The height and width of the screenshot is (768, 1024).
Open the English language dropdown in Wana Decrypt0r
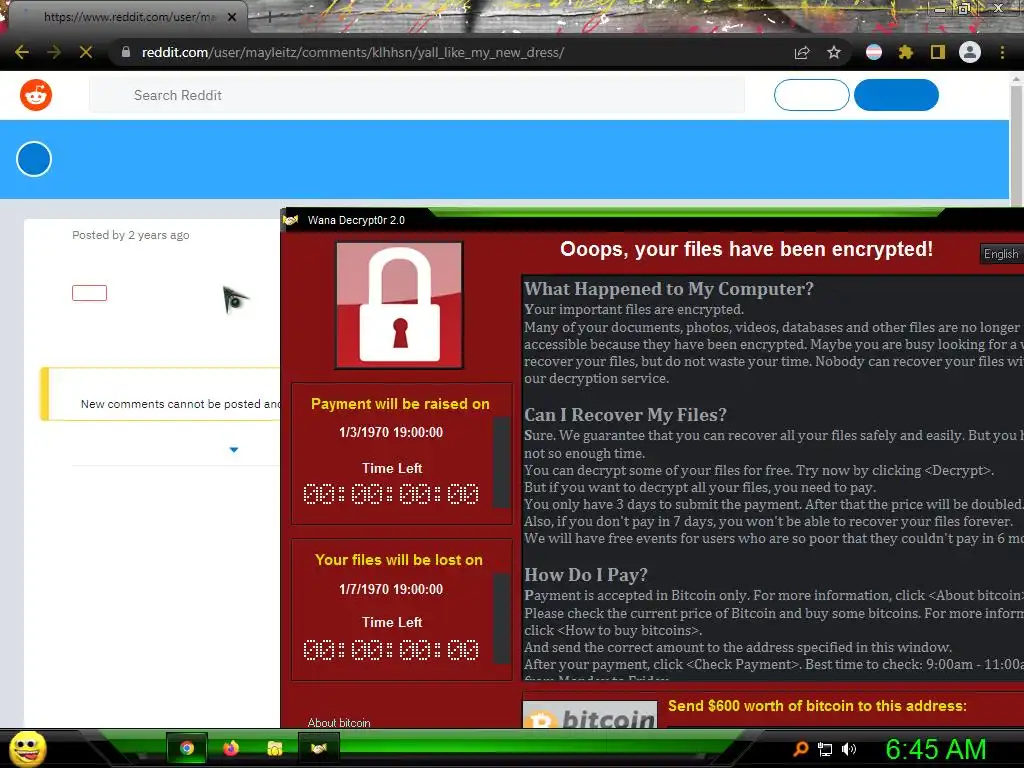point(1002,254)
